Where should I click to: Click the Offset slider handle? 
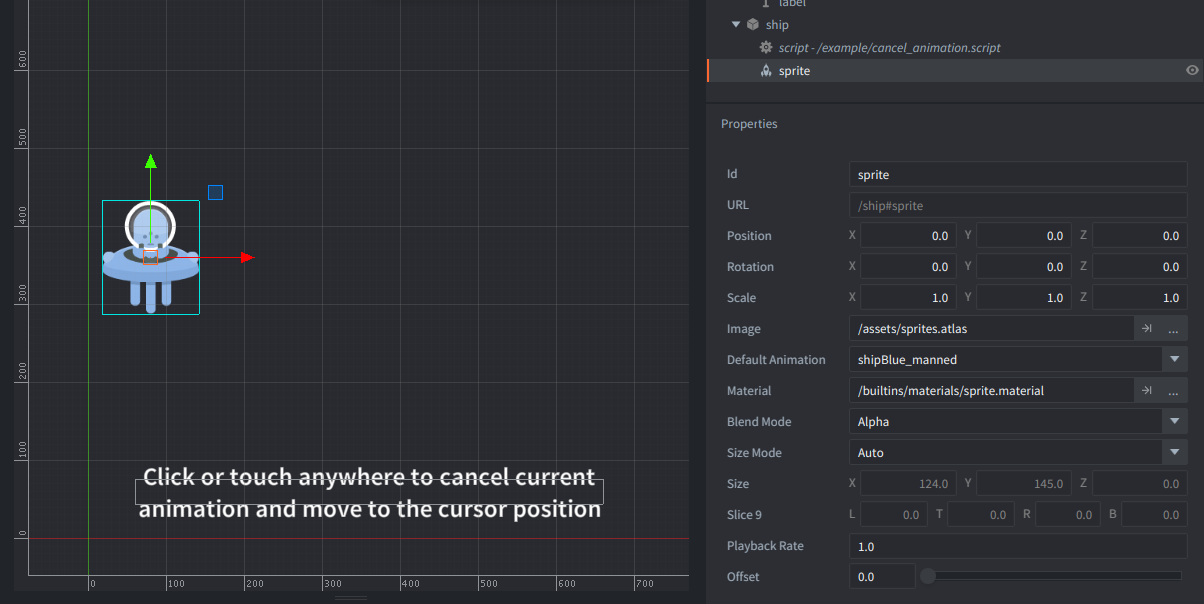click(x=928, y=576)
